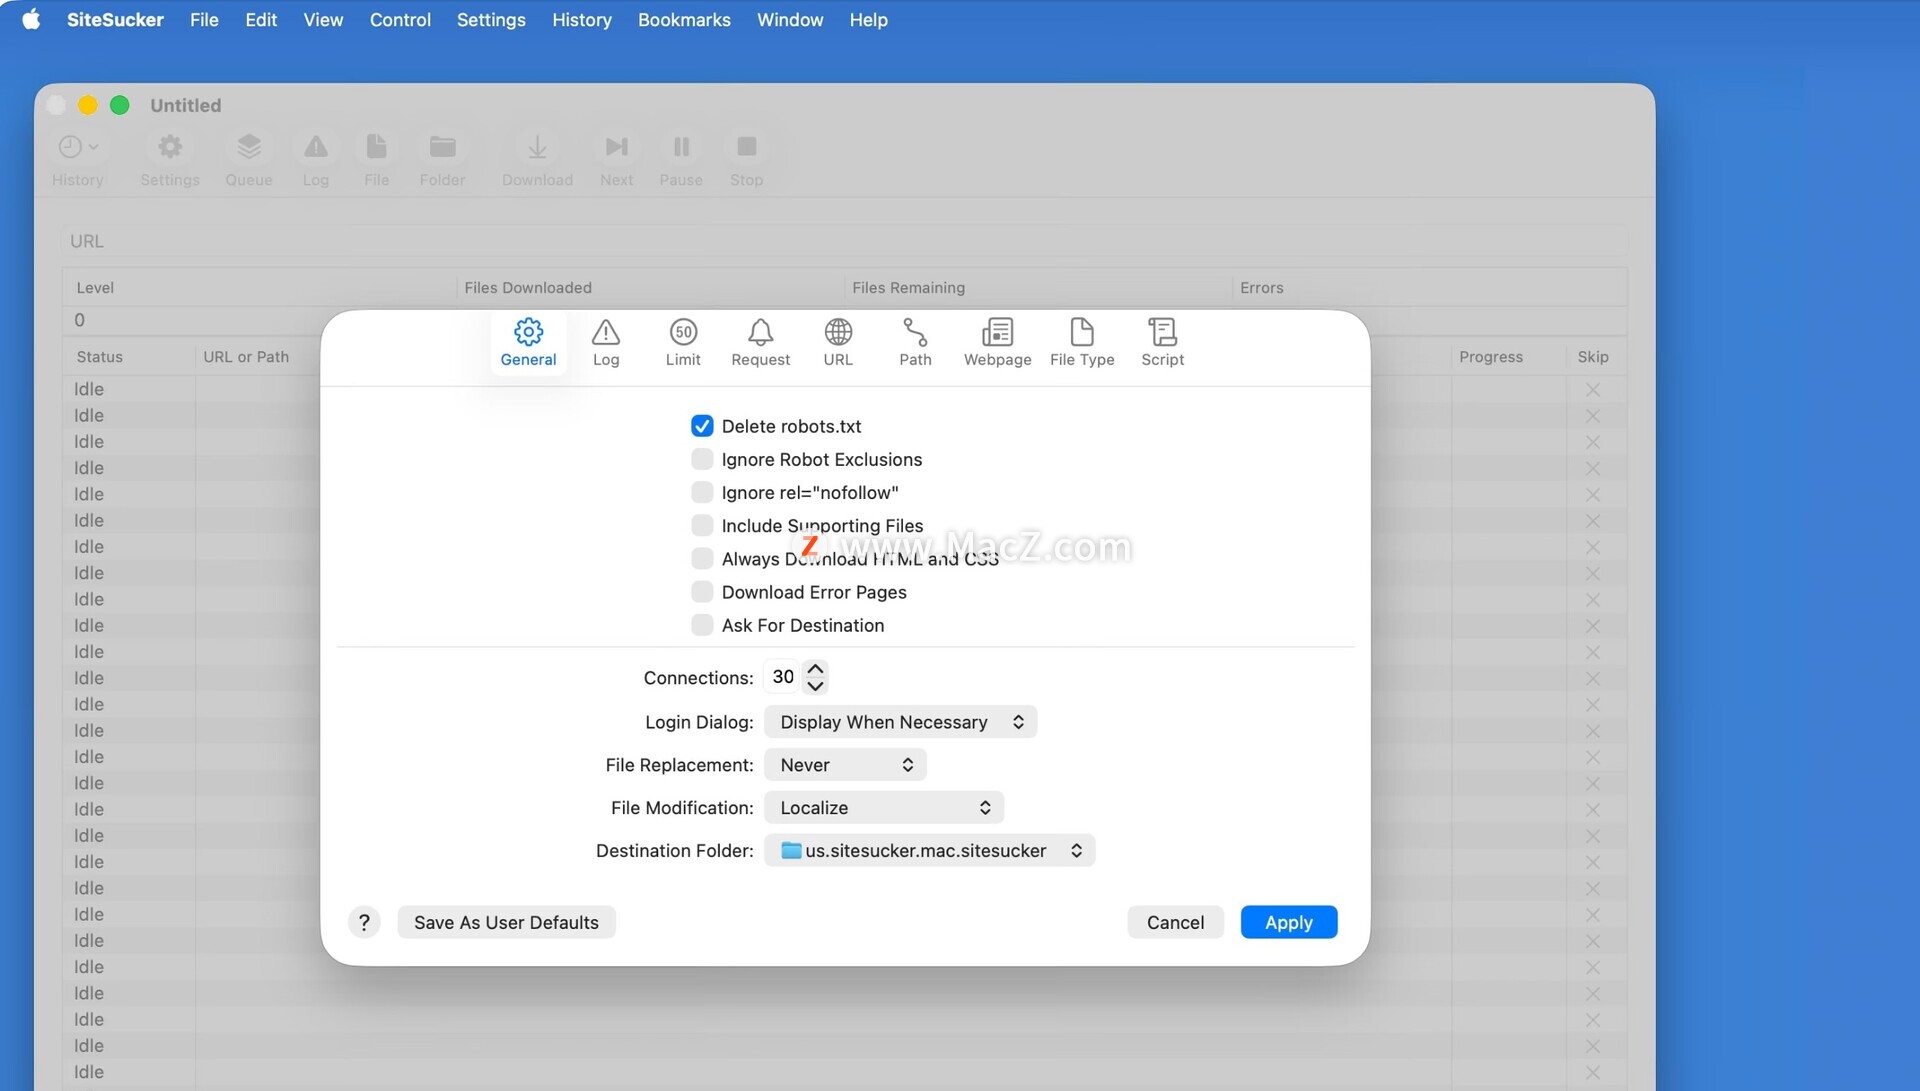Open the Login Dialog dropdown
1920x1091 pixels.
tap(900, 722)
